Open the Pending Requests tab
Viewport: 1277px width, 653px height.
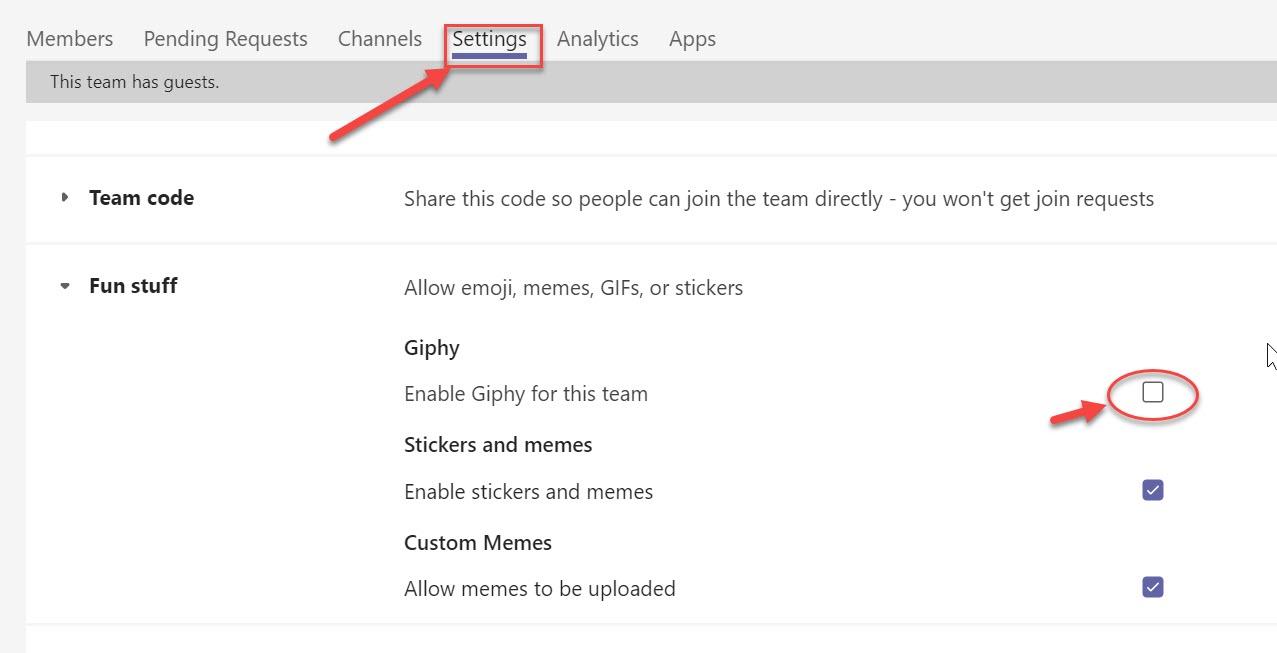[x=225, y=38]
